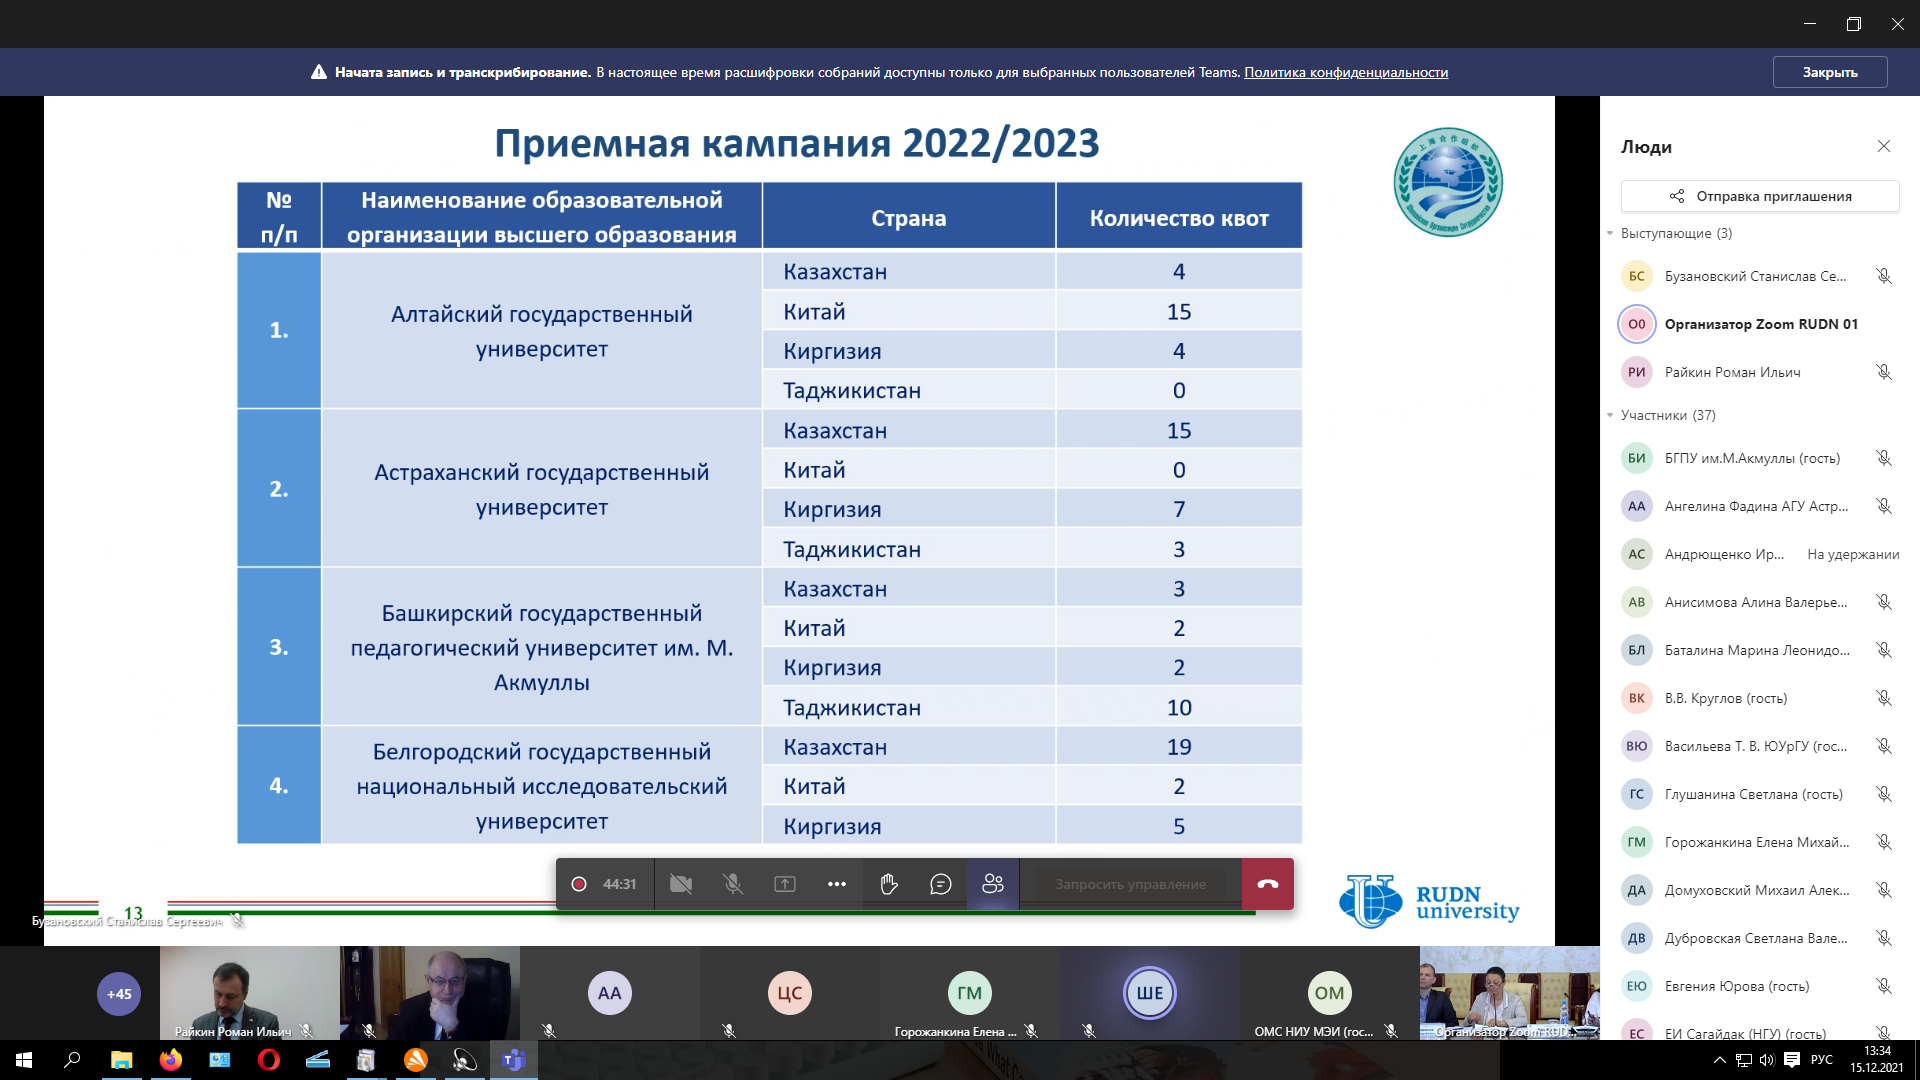Click mic icon beside Глушанина Светлана
This screenshot has height=1080, width=1920.
pyautogui.click(x=1884, y=794)
